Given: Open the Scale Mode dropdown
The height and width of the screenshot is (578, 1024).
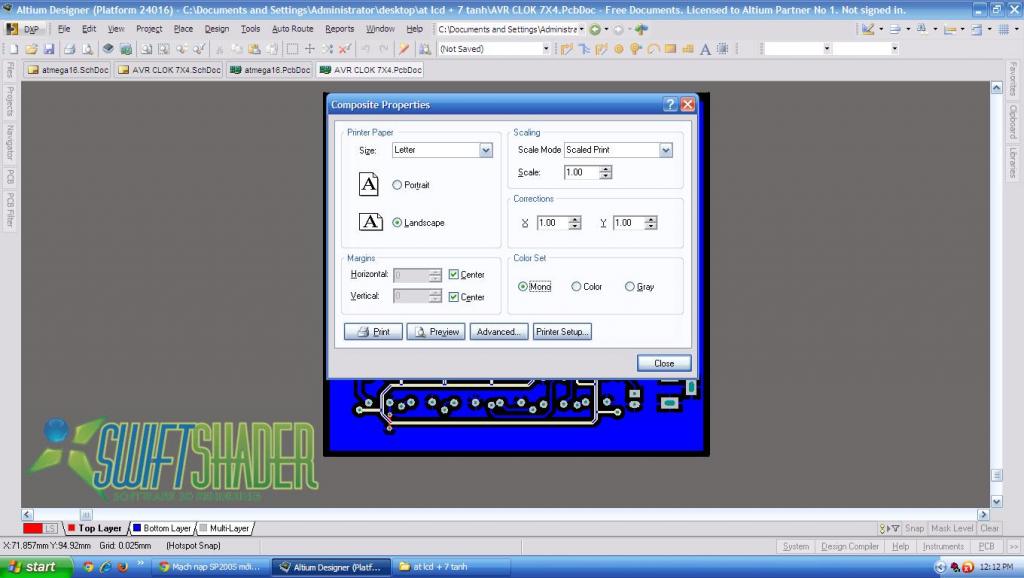Looking at the screenshot, I should 665,150.
